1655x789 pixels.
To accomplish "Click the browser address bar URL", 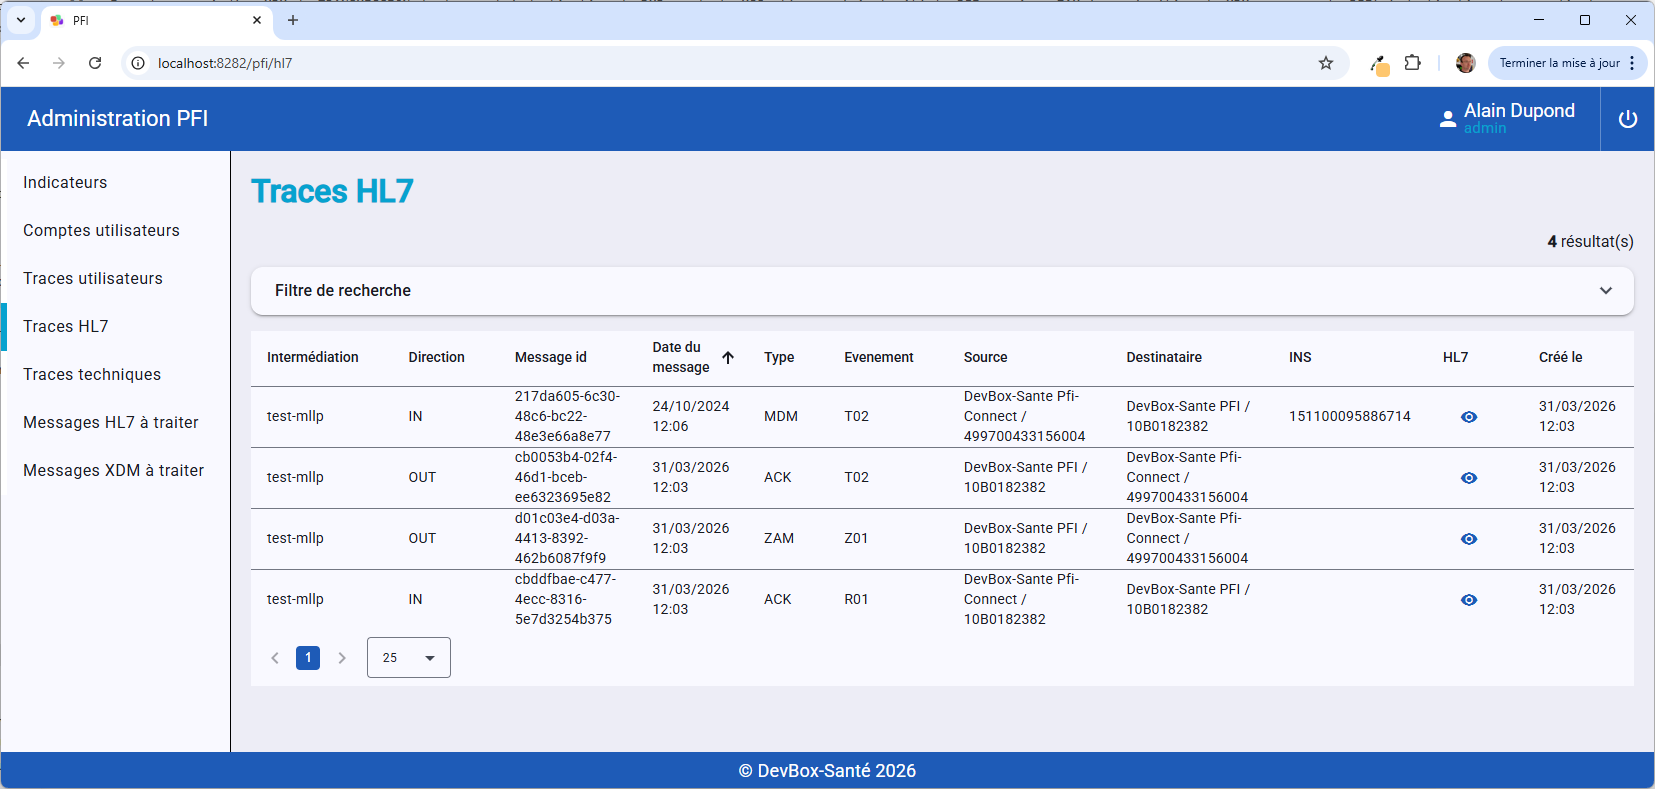I will (225, 63).
